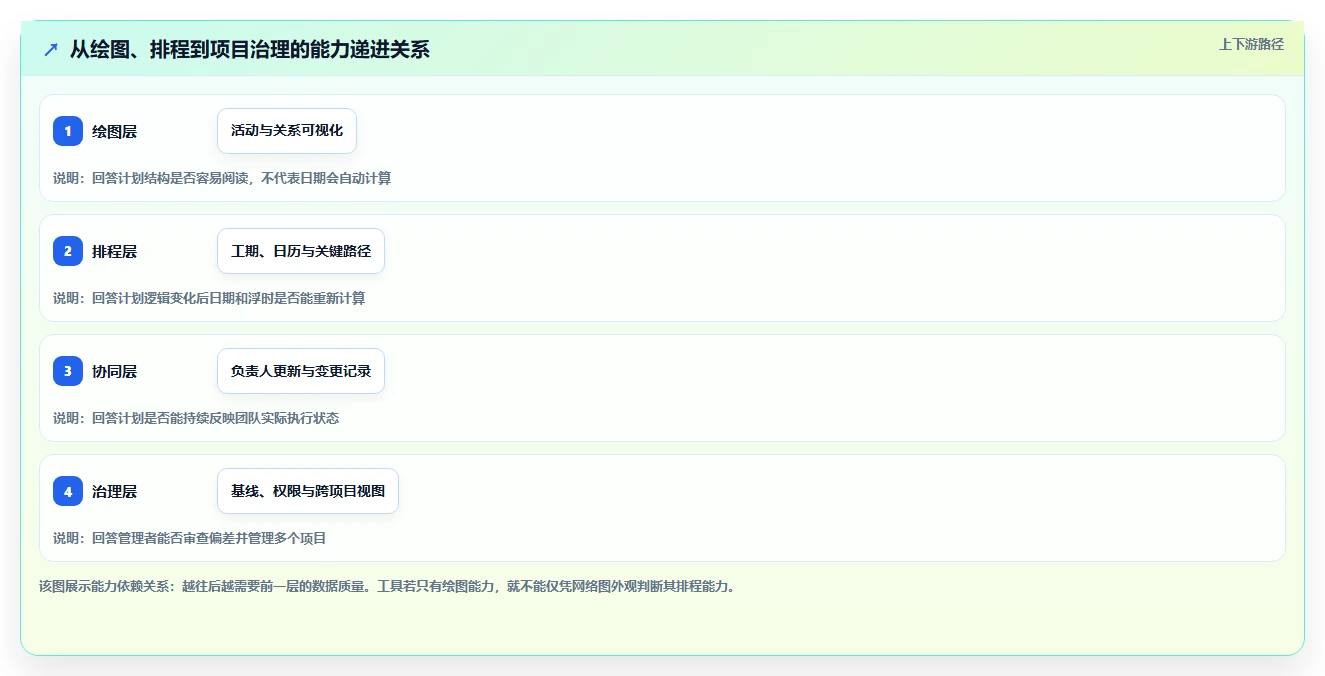
Task: Click step number 1 badge
Action: (x=68, y=131)
